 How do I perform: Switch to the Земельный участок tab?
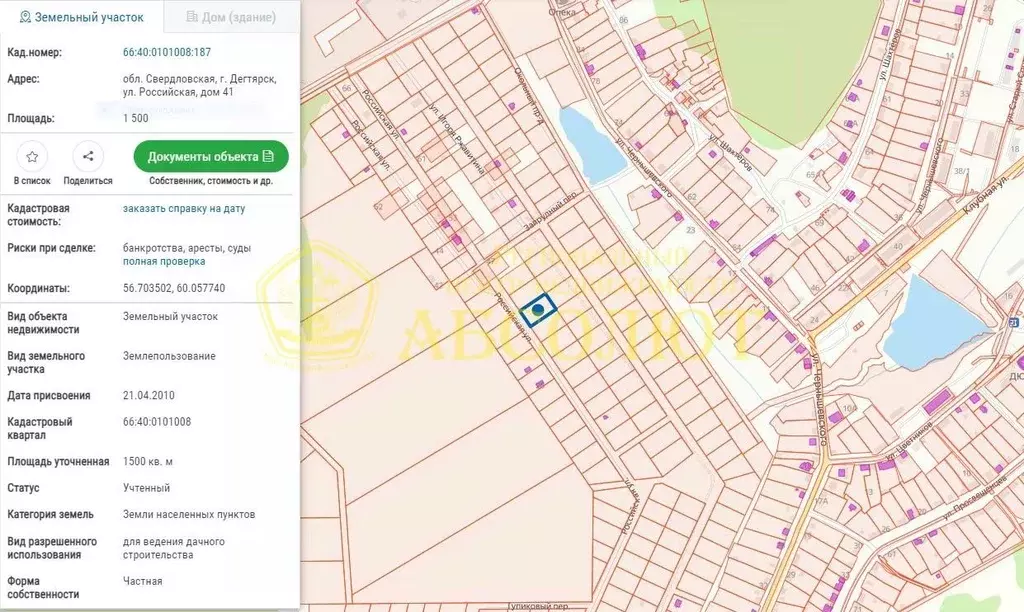pos(82,17)
